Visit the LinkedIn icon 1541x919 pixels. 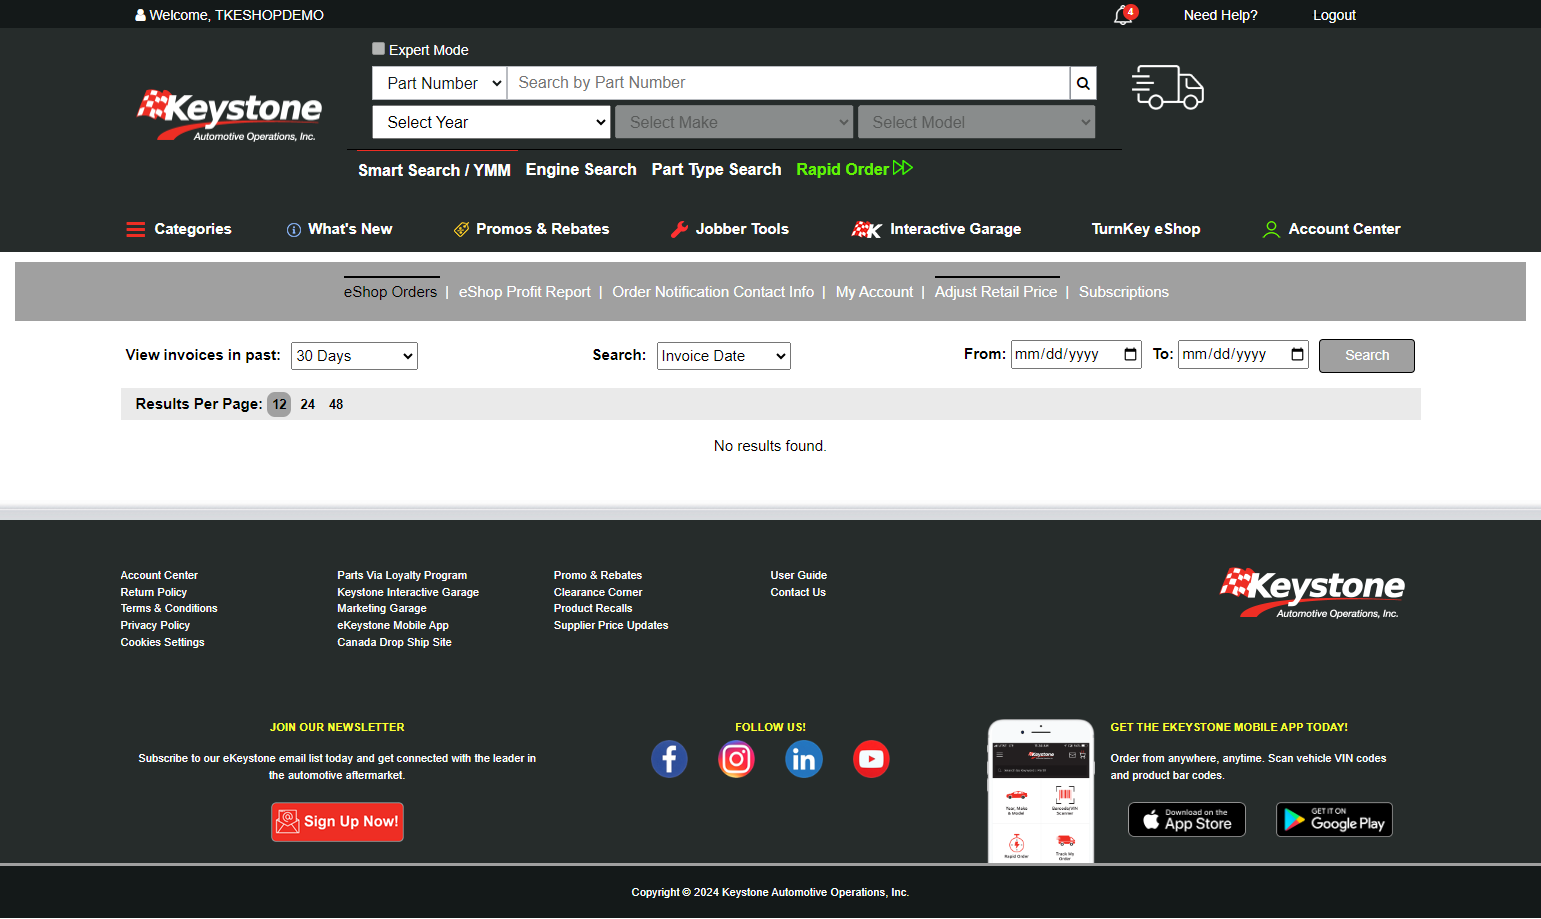click(x=804, y=759)
